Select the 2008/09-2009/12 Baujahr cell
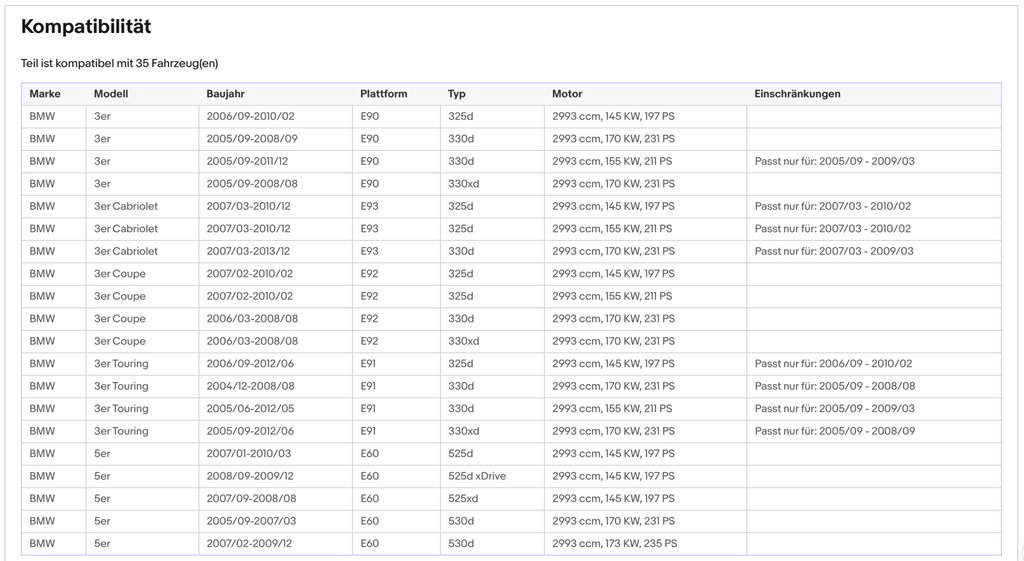This screenshot has width=1024, height=561. pos(250,476)
